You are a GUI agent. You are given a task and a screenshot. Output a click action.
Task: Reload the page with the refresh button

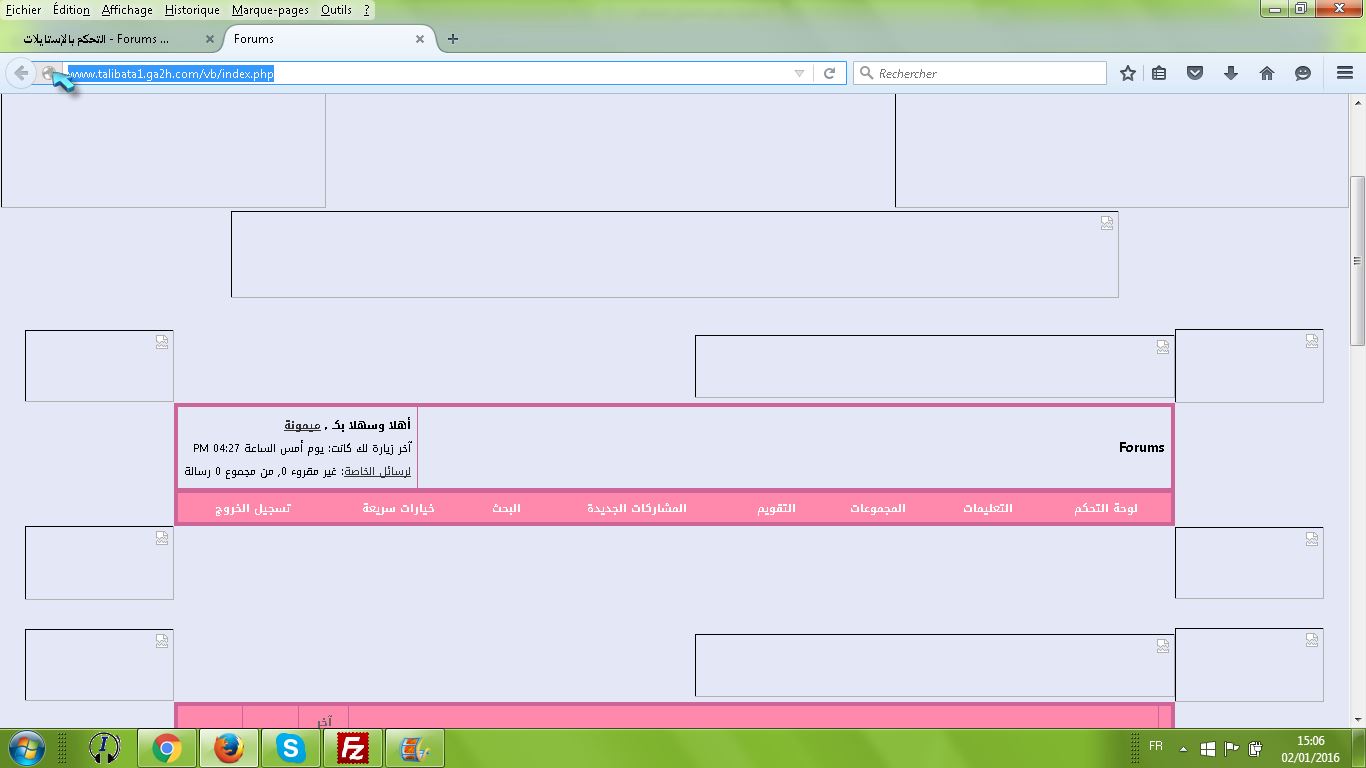829,73
